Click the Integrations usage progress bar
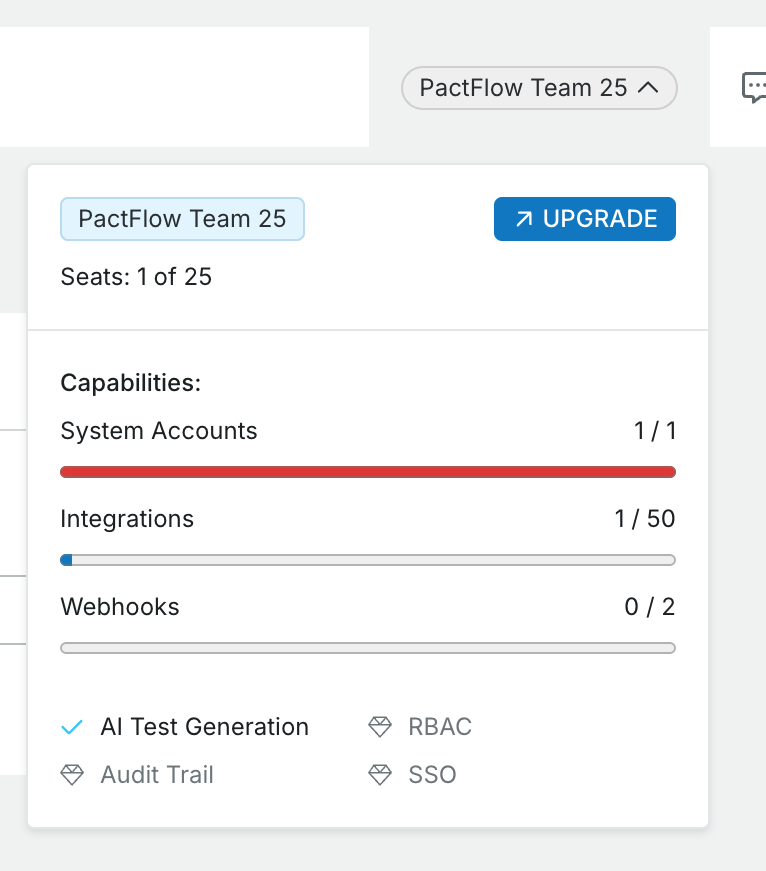The height and width of the screenshot is (871, 766). (x=368, y=560)
